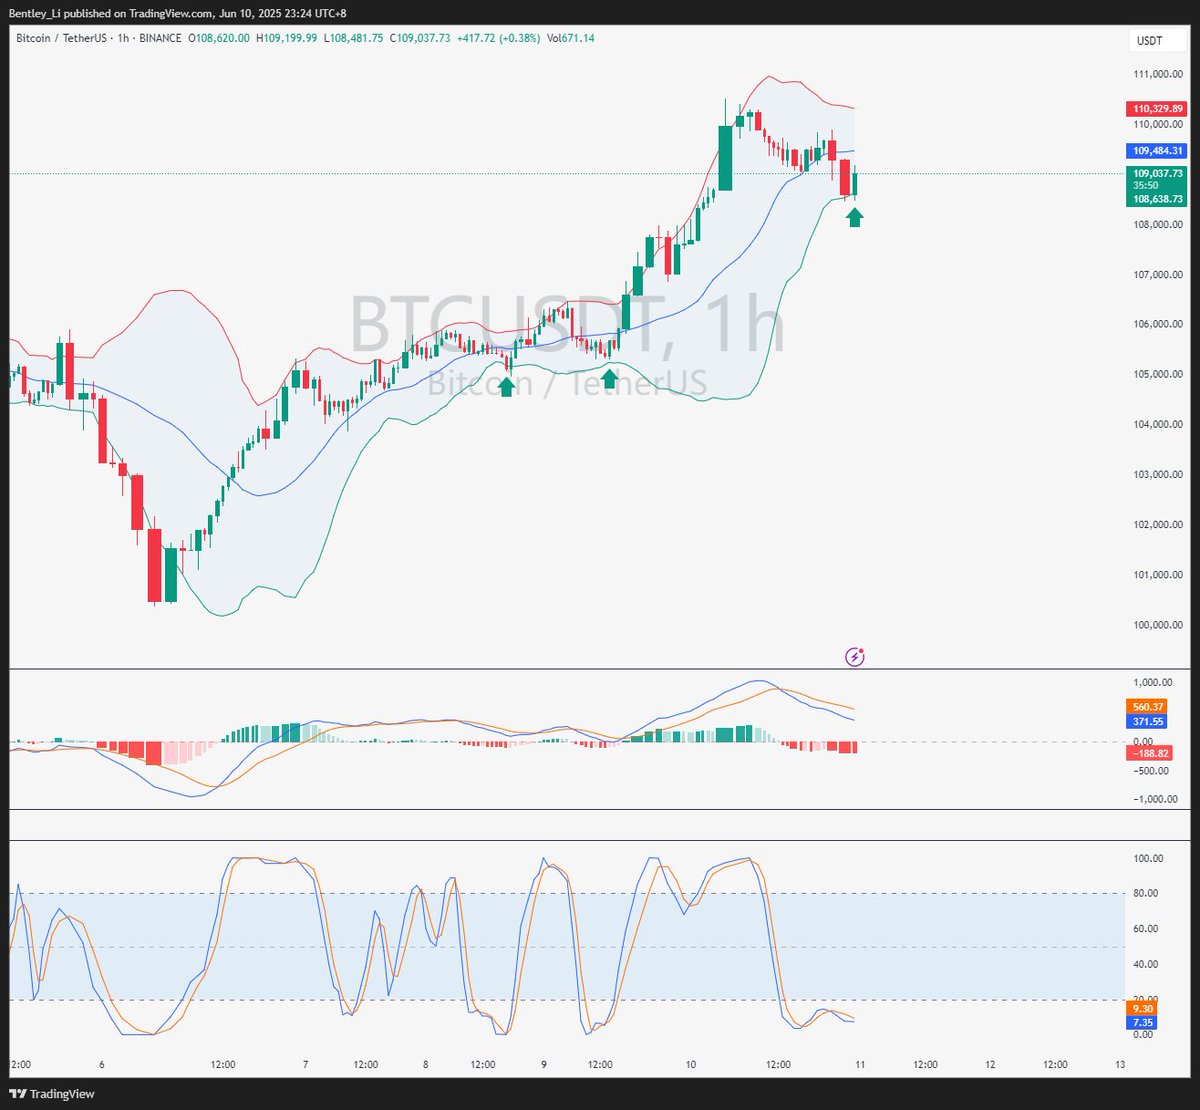Click the 104,000.00 price axis label

pos(1157,424)
